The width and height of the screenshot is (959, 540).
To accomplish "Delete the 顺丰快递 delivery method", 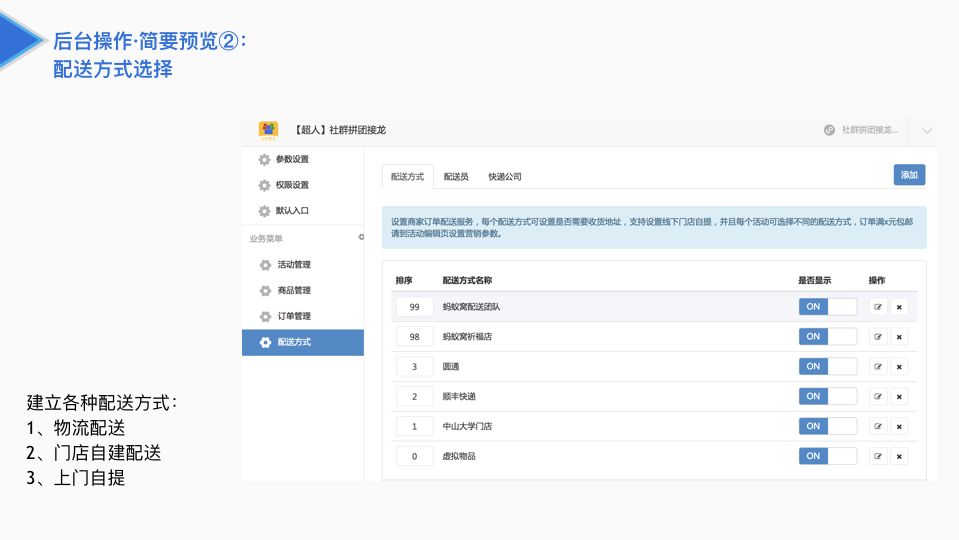I will [899, 397].
